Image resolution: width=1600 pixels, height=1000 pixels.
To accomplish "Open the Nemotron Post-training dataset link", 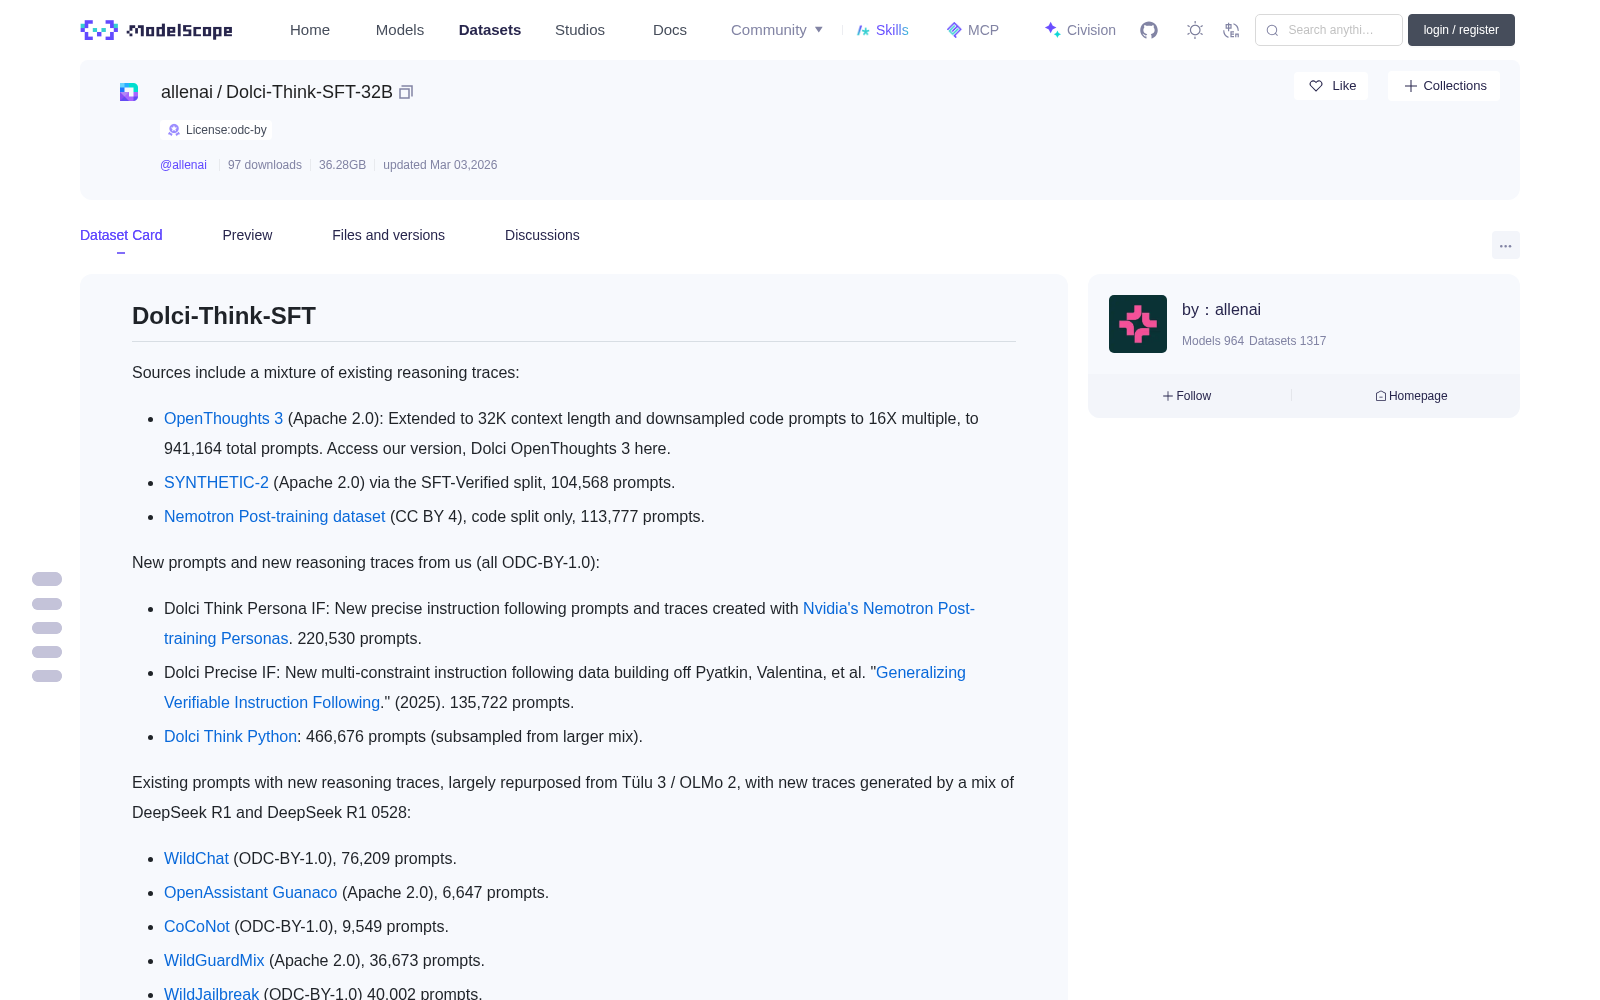I will 274,517.
